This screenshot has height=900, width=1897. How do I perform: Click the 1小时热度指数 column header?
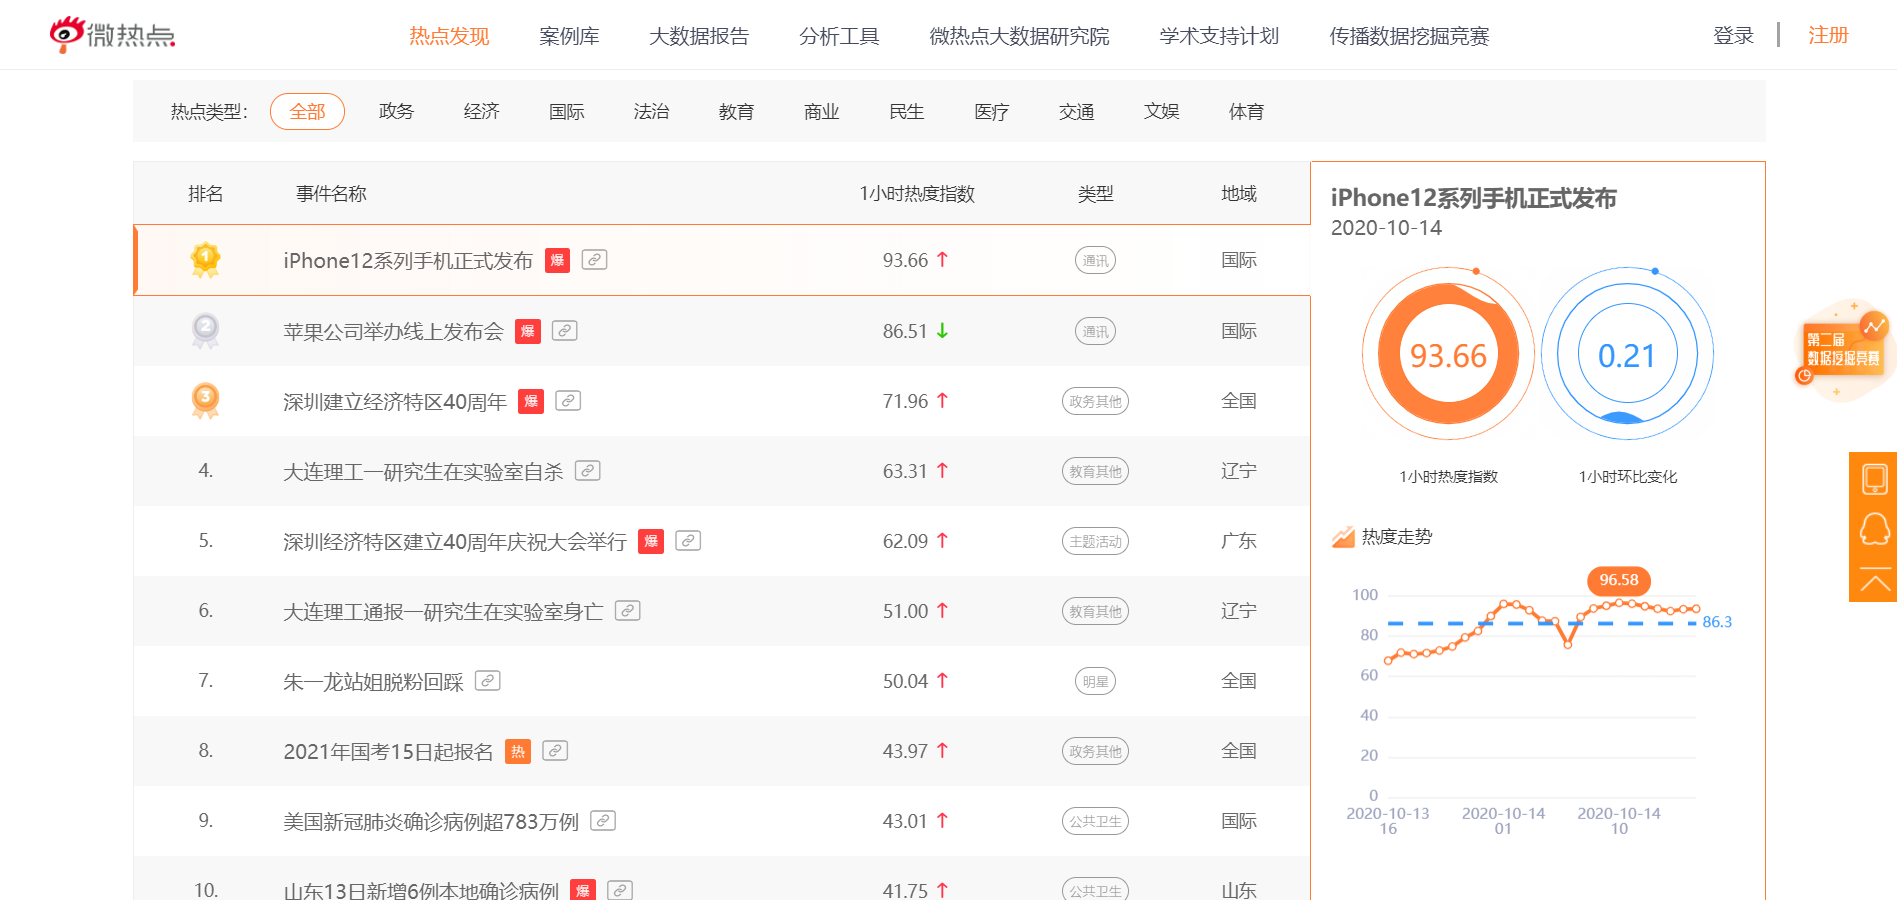coord(917,193)
